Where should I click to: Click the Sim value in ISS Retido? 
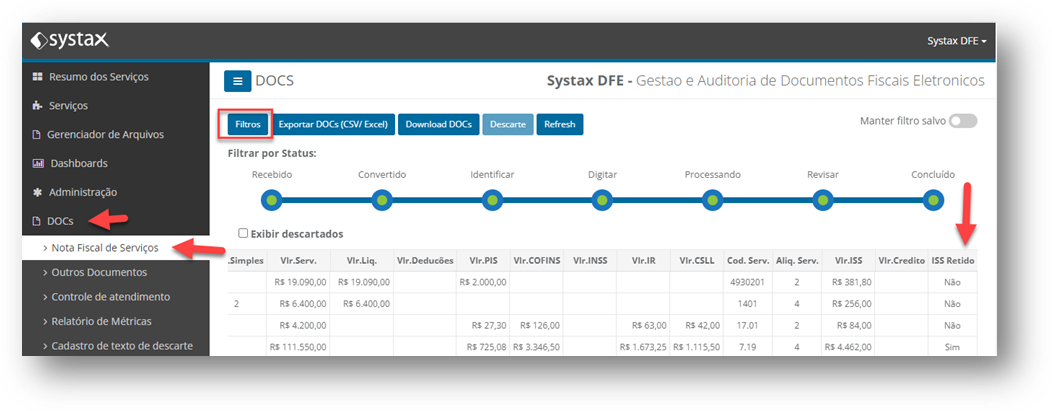(953, 347)
